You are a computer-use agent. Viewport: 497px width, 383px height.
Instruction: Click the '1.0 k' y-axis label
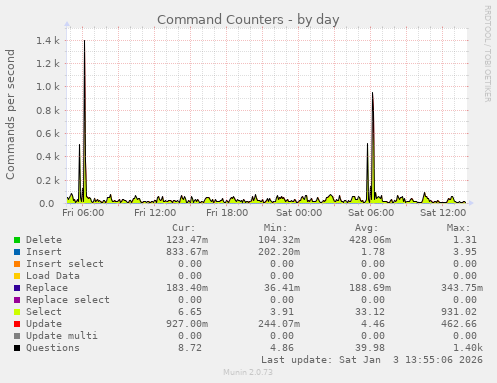[48, 87]
